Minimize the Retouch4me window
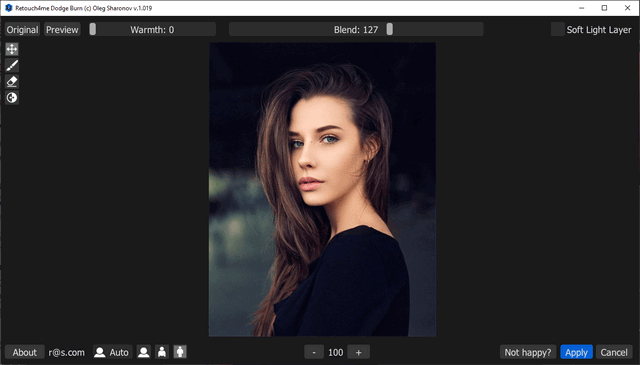The height and width of the screenshot is (365, 640). click(x=582, y=8)
